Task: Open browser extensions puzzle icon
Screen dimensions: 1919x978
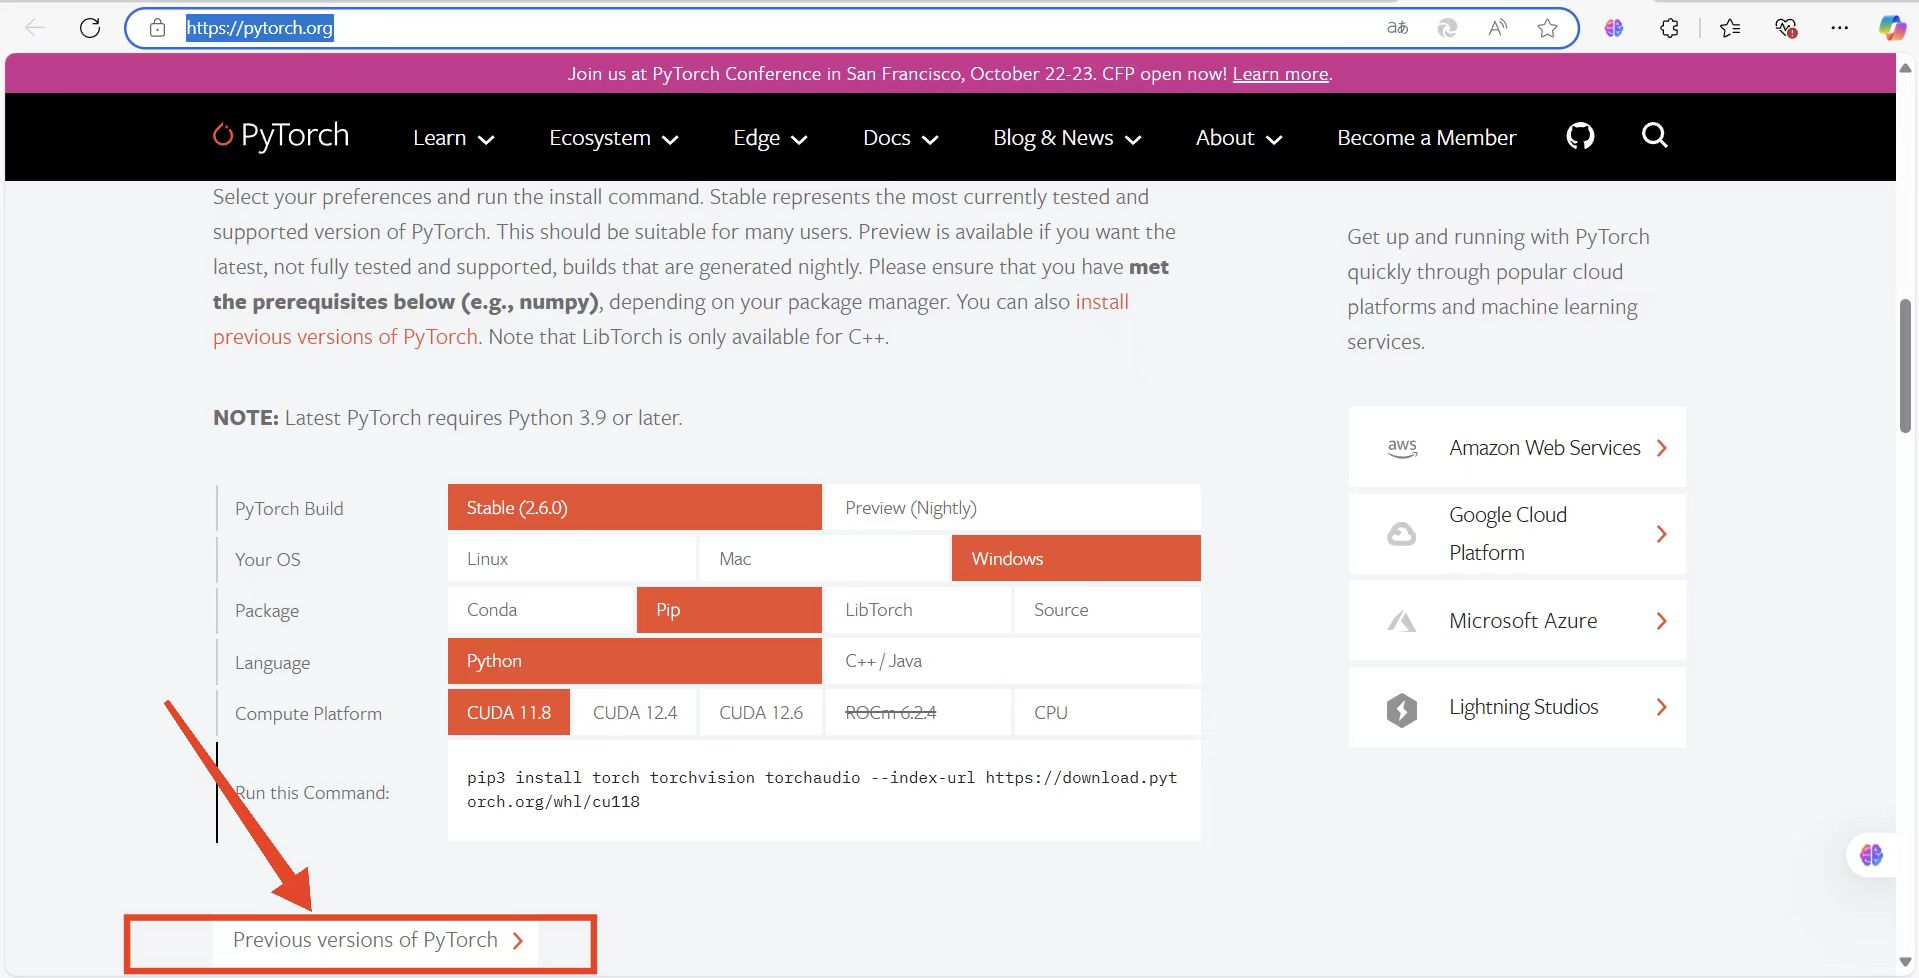Action: [1669, 28]
